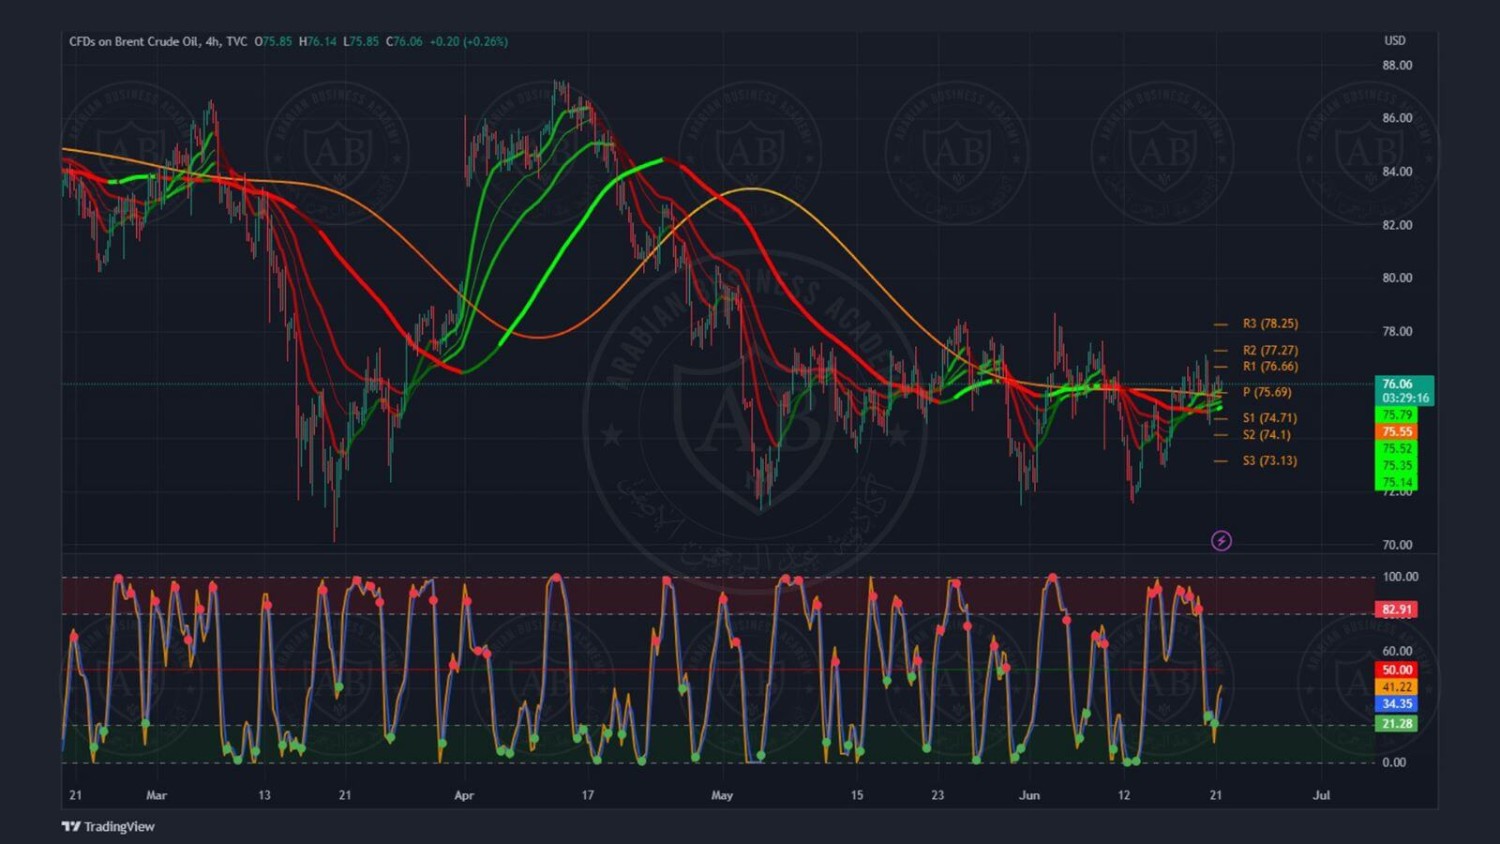Viewport: 1500px width, 844px height.
Task: Select the 4h interval label
Action: (x=212, y=41)
